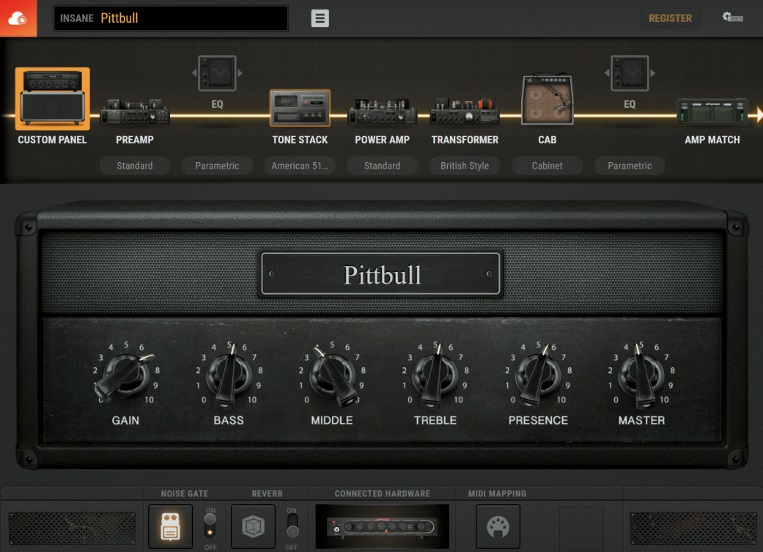Open the settings gear icon
The height and width of the screenshot is (552, 763).
pyautogui.click(x=732, y=18)
